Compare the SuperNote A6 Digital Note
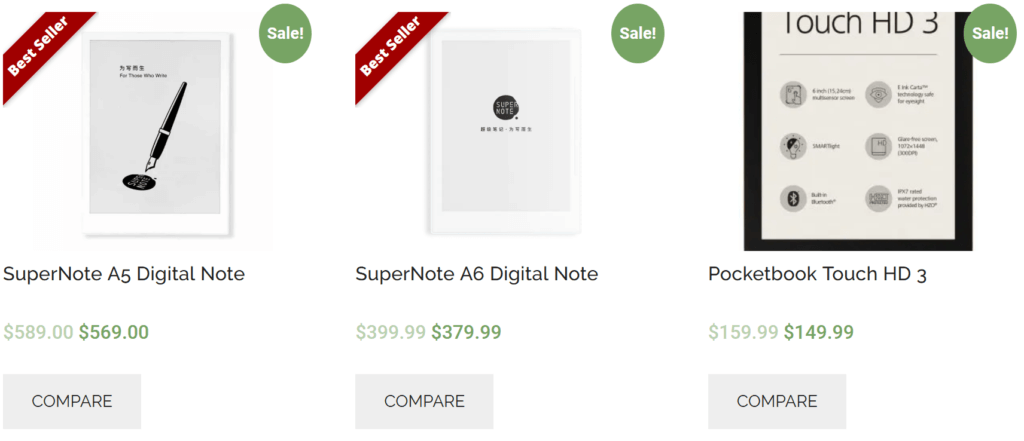 (424, 401)
